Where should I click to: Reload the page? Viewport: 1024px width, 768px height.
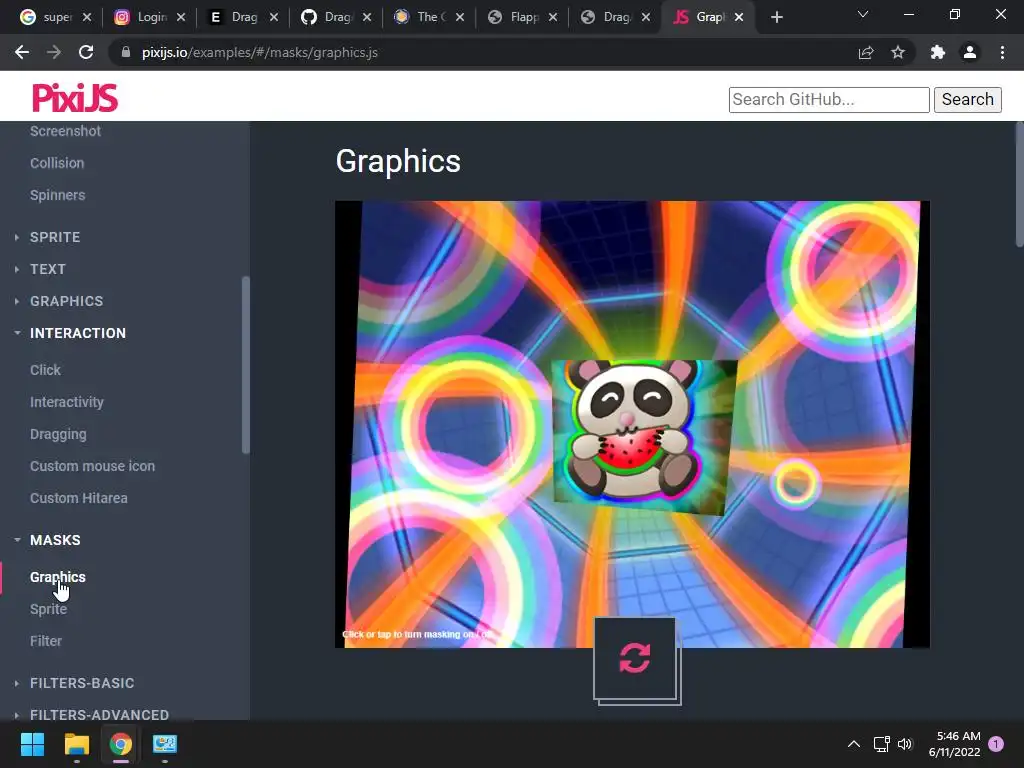[86, 52]
